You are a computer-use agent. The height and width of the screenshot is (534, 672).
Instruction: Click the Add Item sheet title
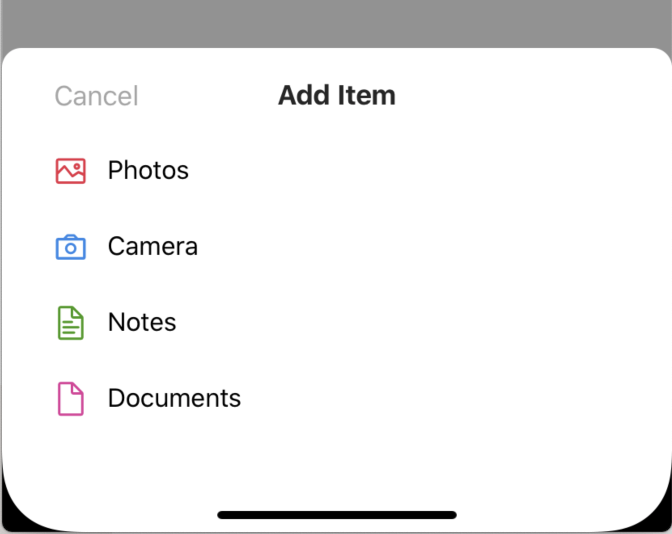pyautogui.click(x=337, y=96)
